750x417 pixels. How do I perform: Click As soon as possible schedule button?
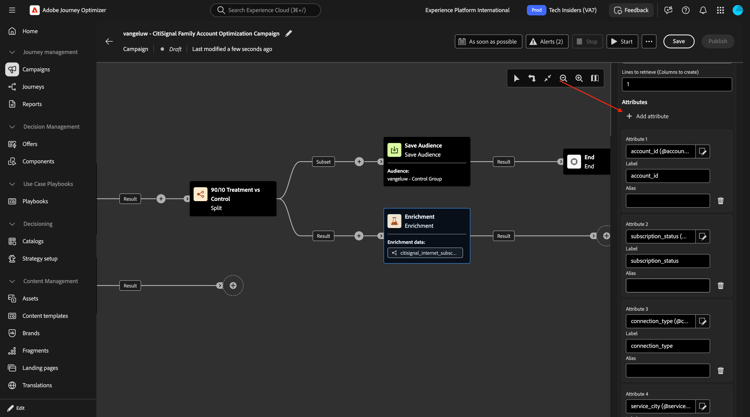[x=488, y=42]
